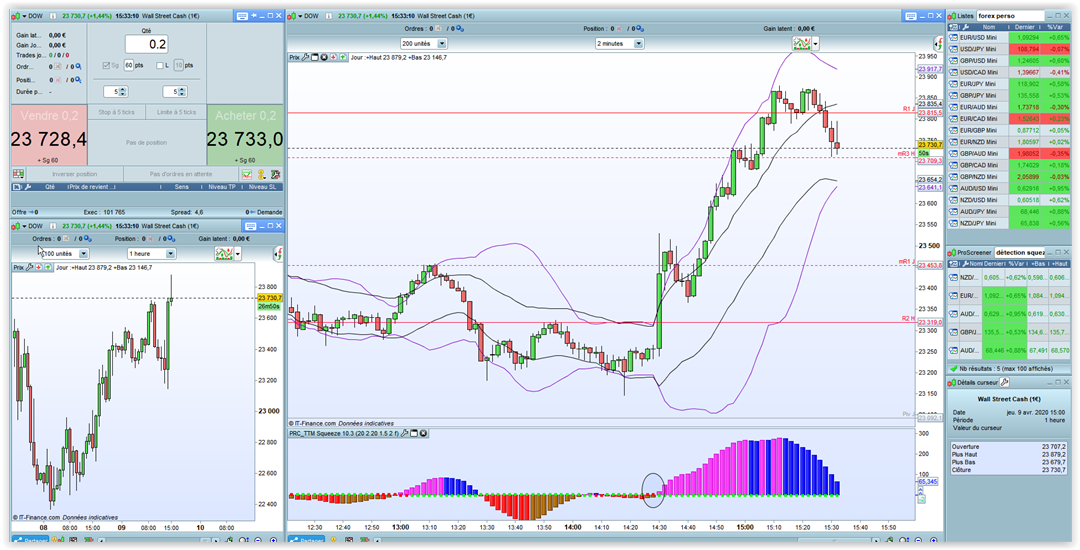Click the détection squeeze ProScreener name field
Viewport: 1080px width, 550px height.
coord(1019,253)
